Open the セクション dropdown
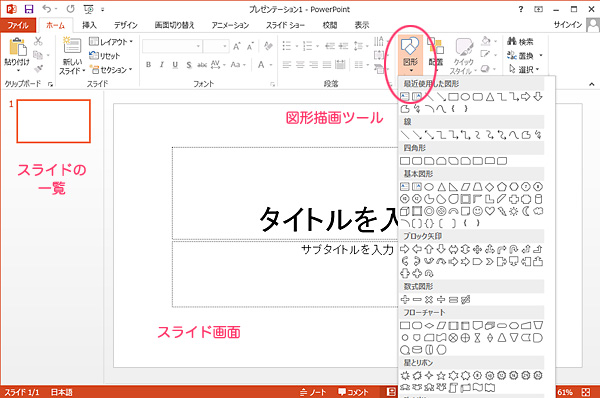Image resolution: width=600 pixels, height=398 pixels. click(111, 70)
